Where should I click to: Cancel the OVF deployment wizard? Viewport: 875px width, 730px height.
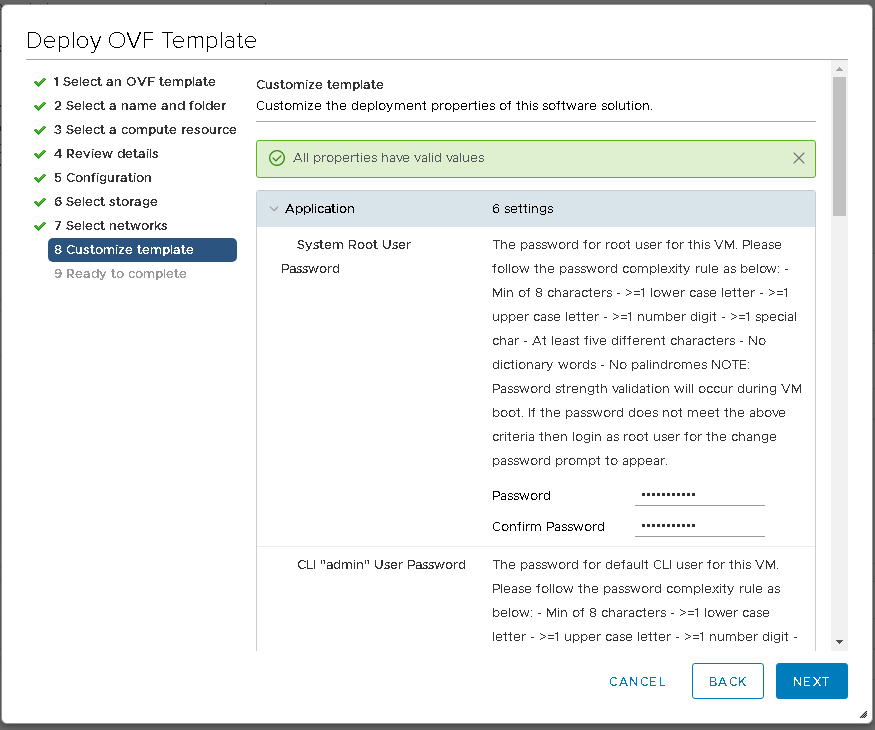637,681
